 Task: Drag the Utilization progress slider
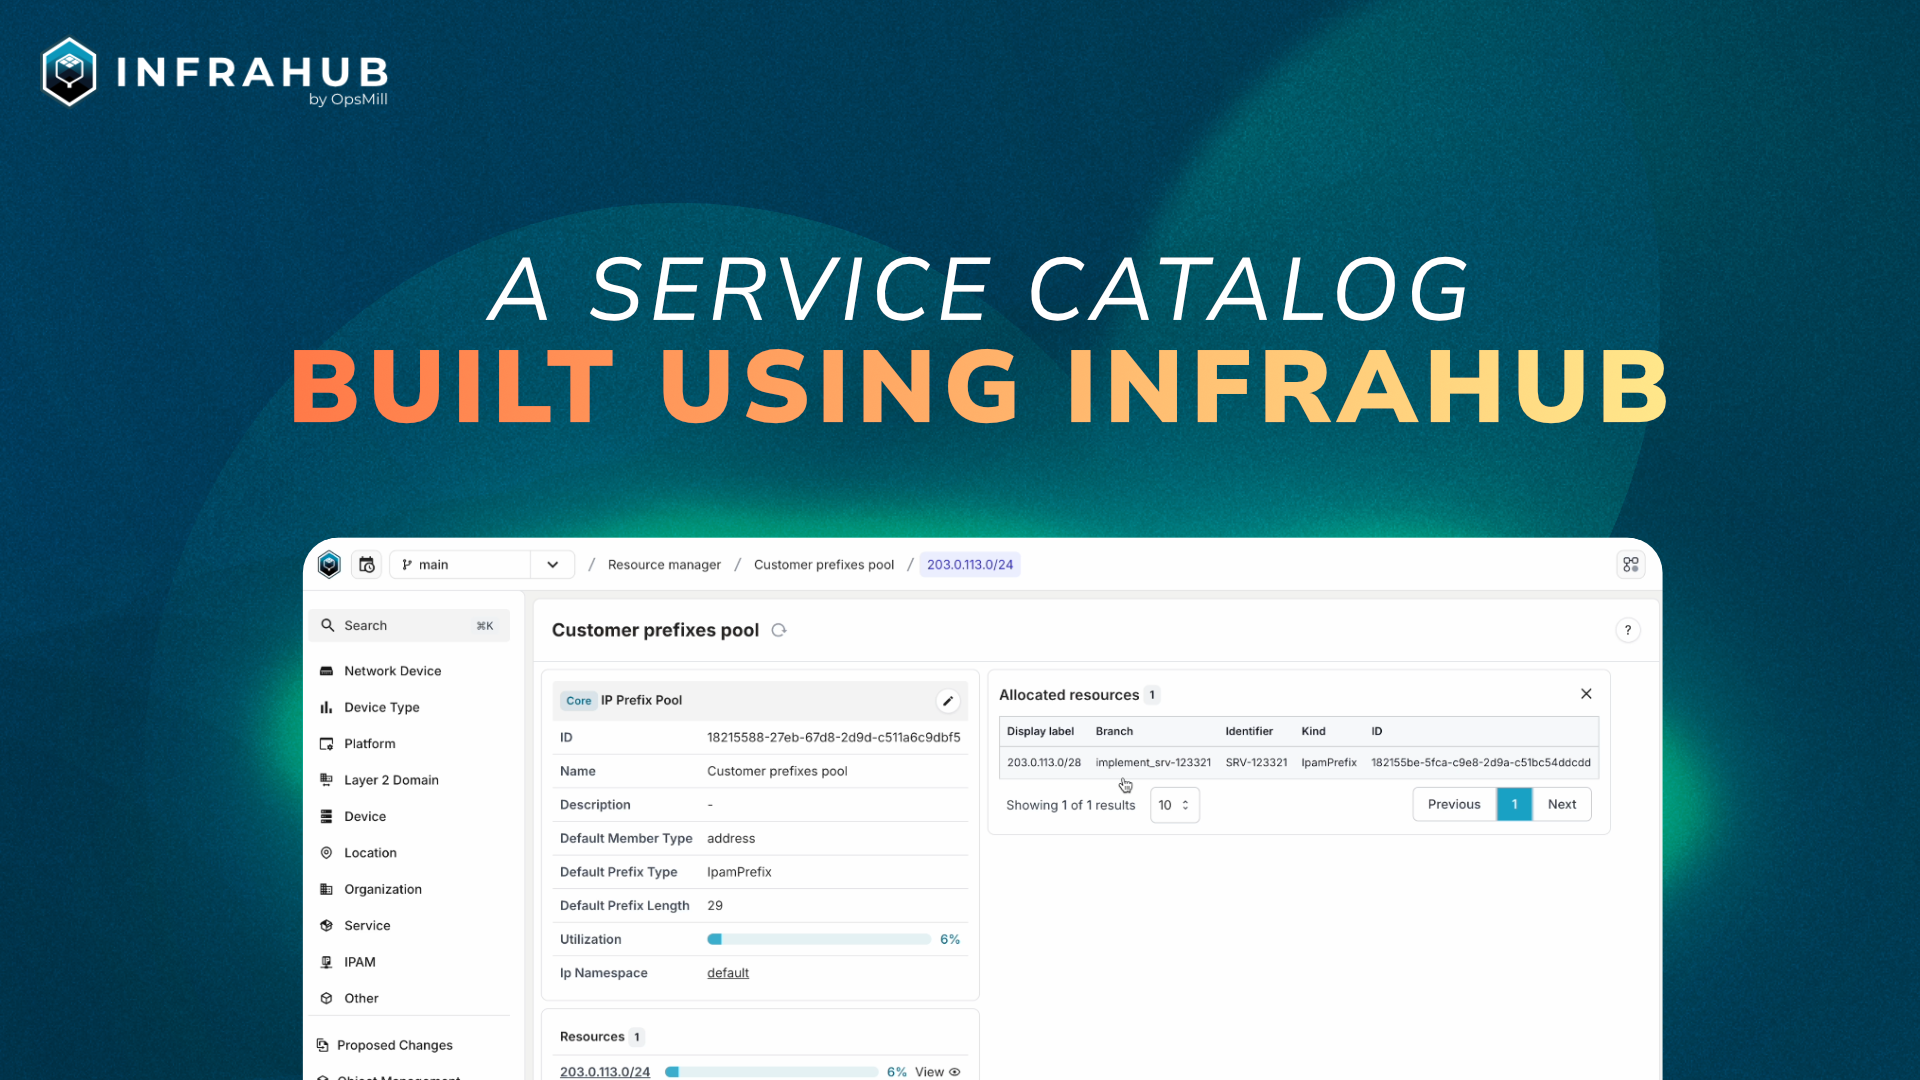tap(719, 939)
